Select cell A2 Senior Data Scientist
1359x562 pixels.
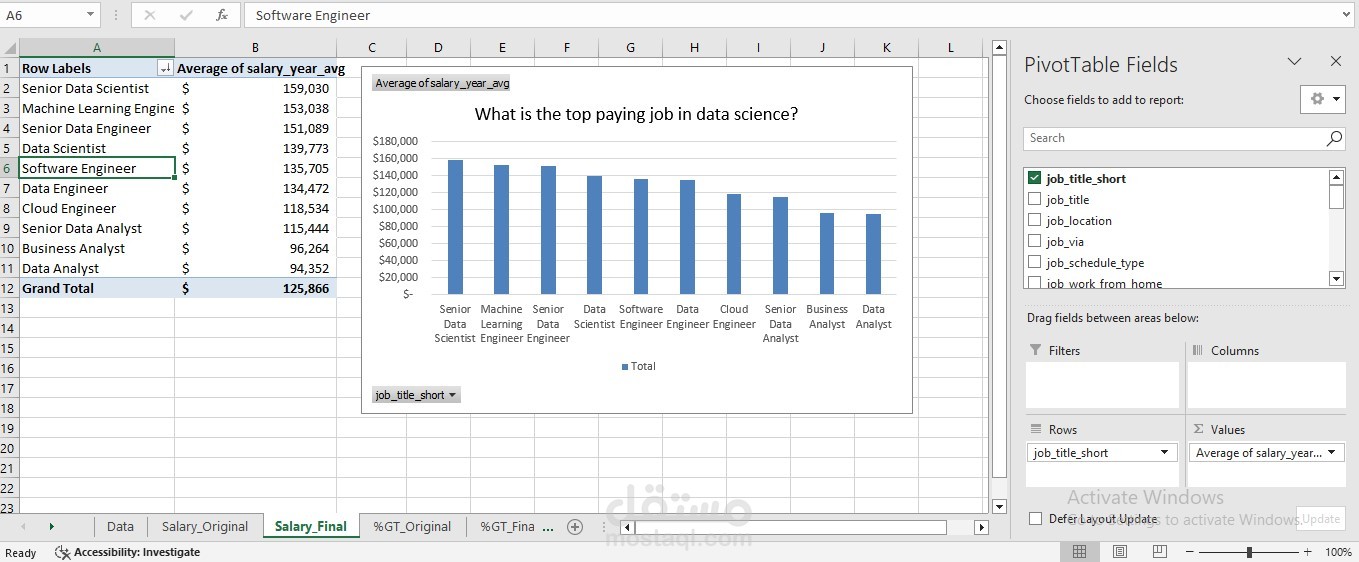97,88
